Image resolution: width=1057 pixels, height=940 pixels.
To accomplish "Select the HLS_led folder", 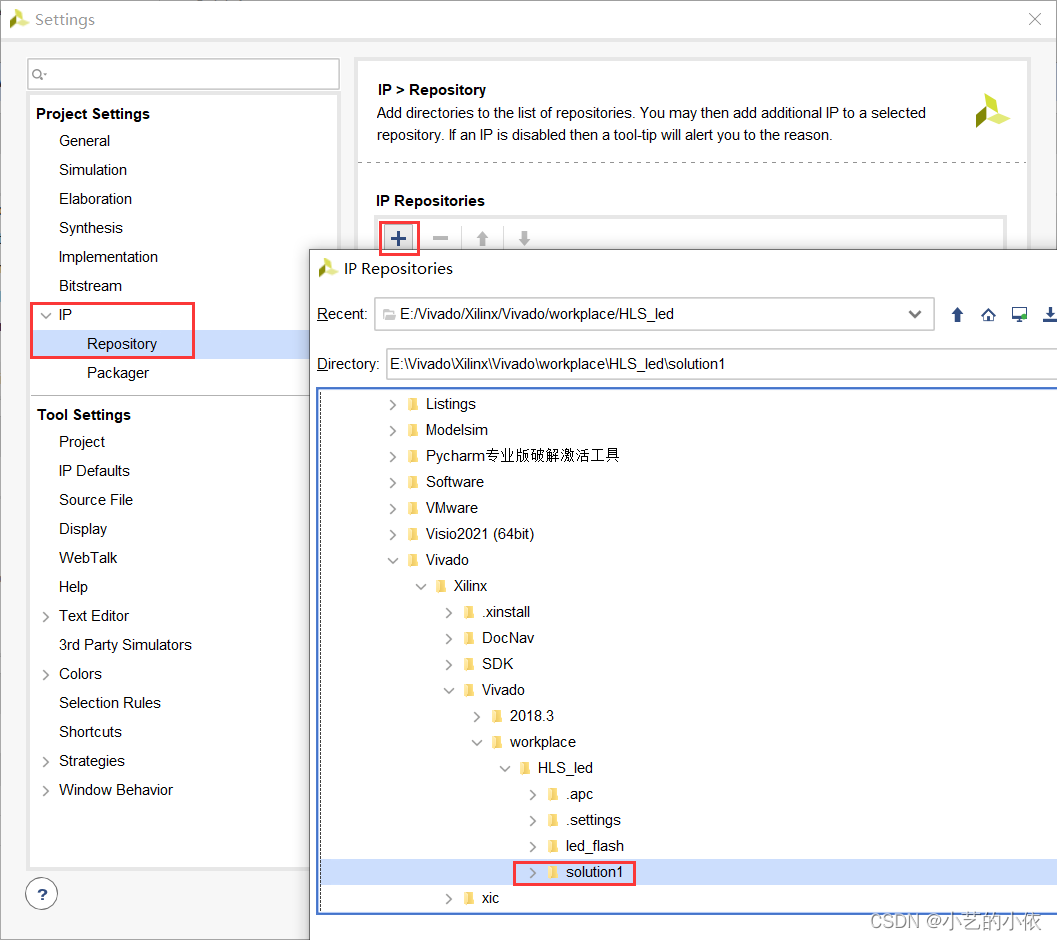I will pyautogui.click(x=565, y=768).
